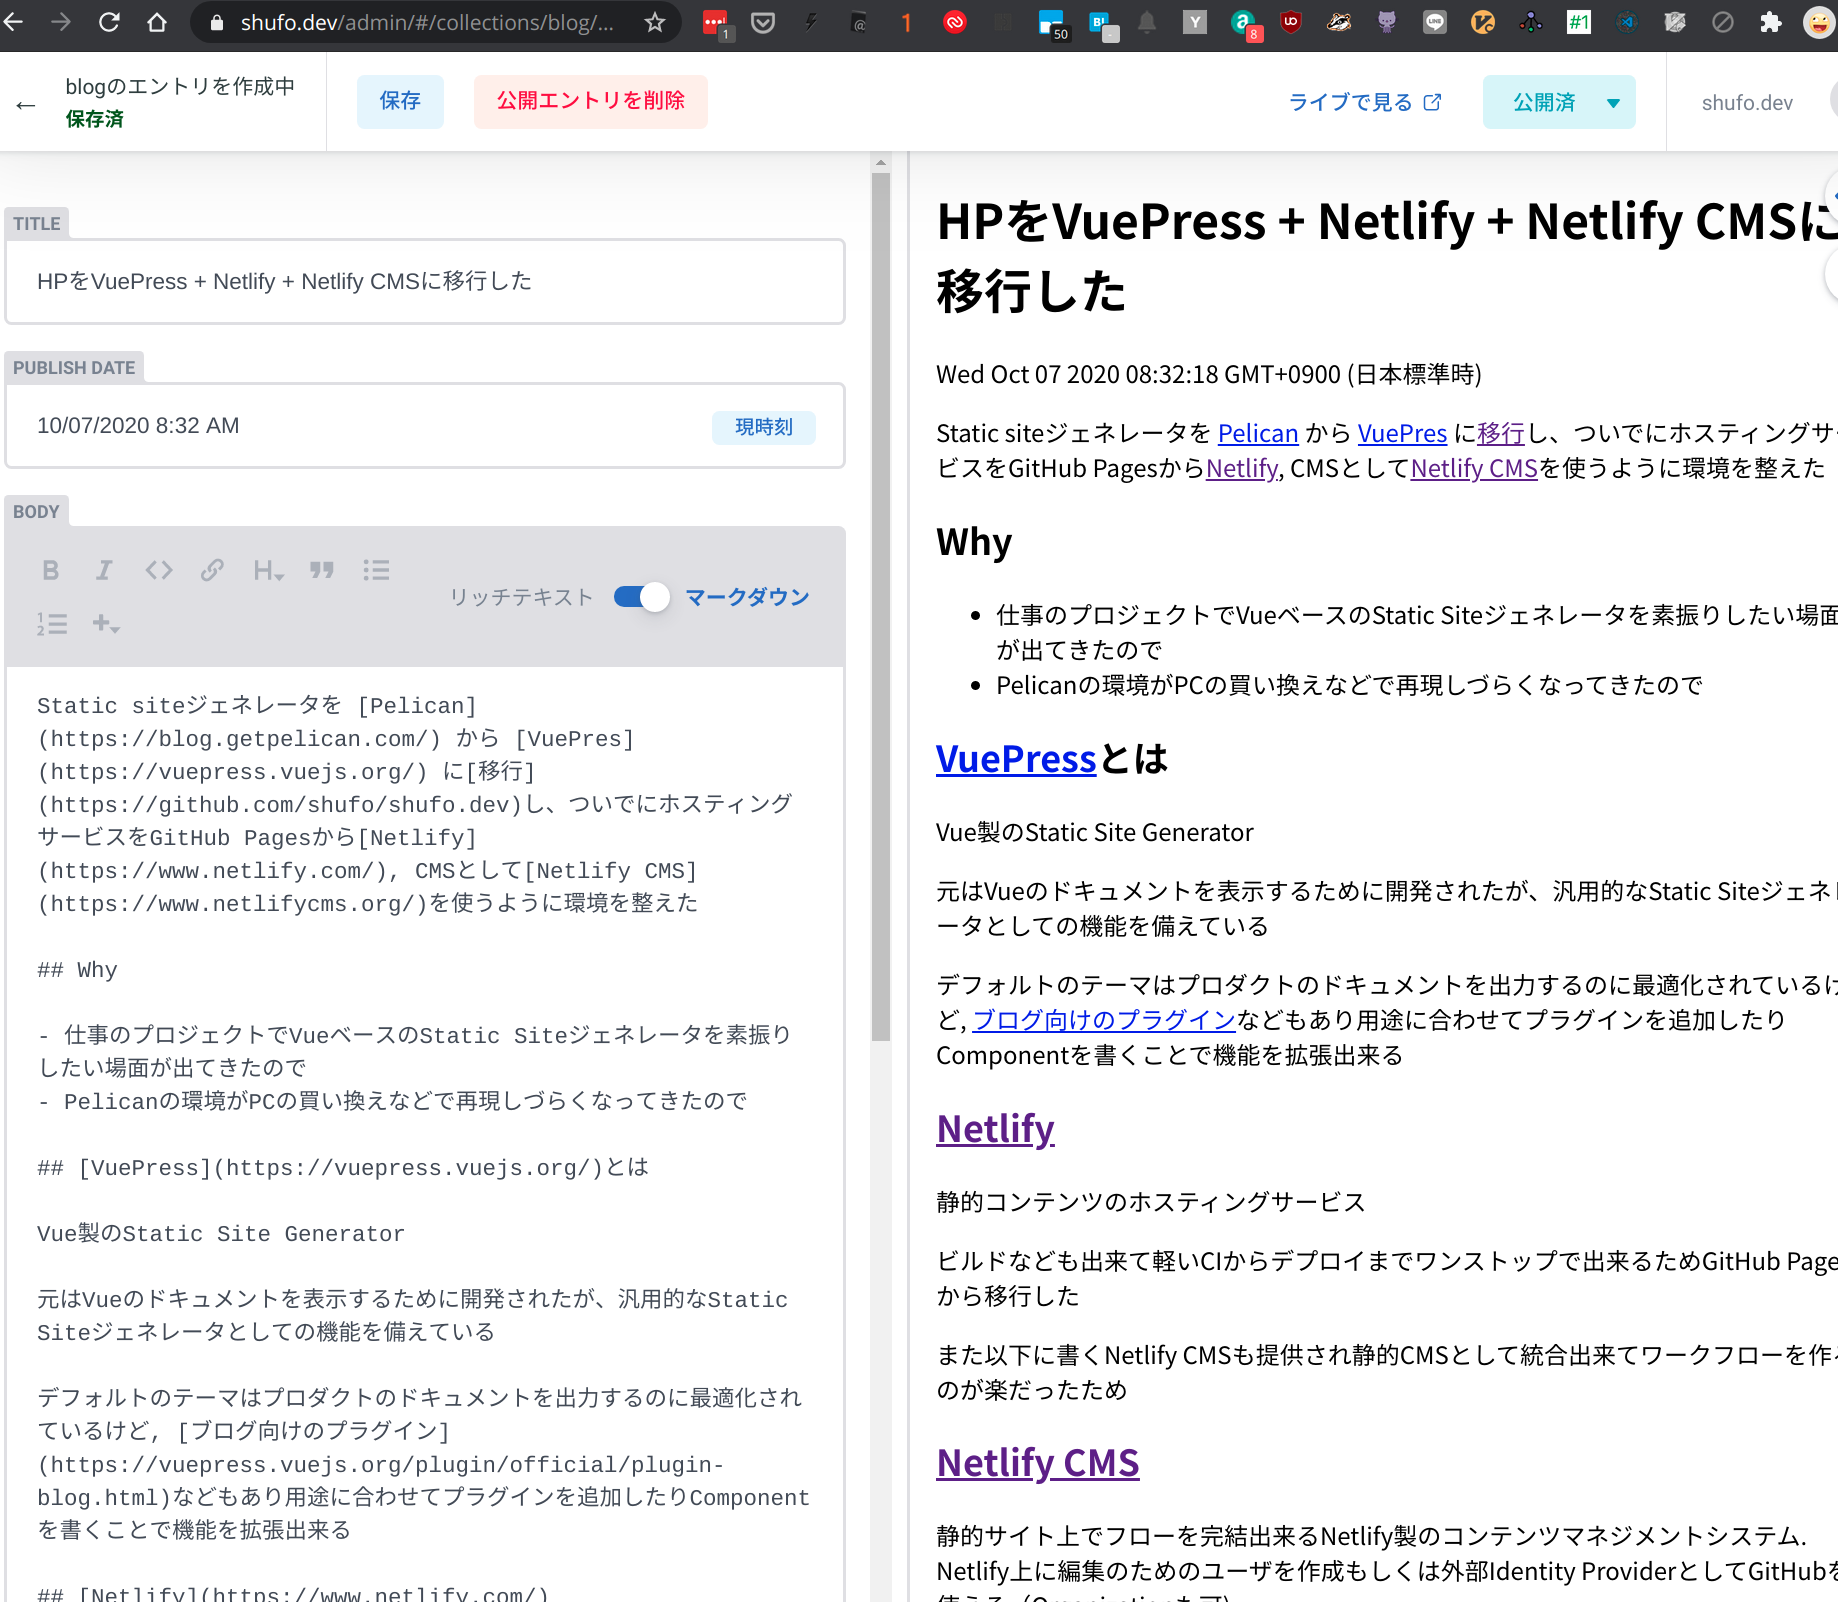This screenshot has width=1838, height=1602.
Task: Open the headings dropdown
Action: 267,570
